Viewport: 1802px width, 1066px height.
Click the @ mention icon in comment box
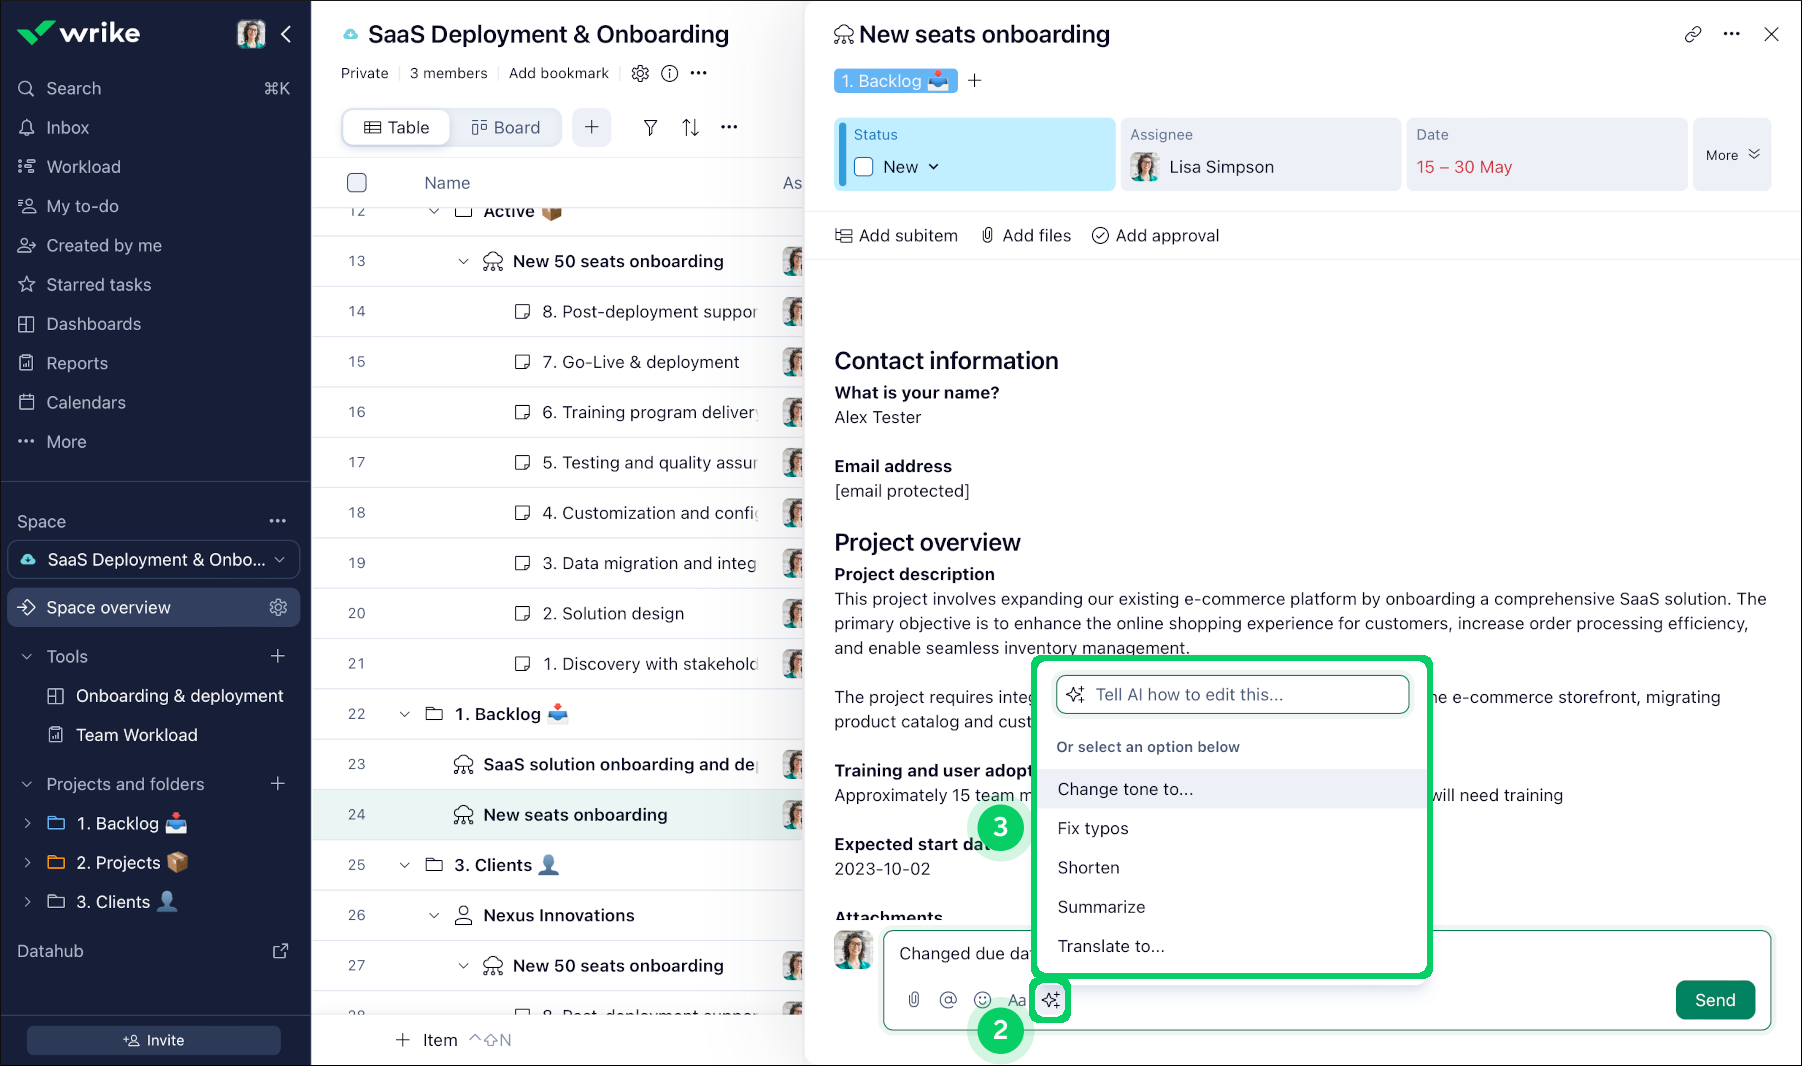(x=948, y=1000)
